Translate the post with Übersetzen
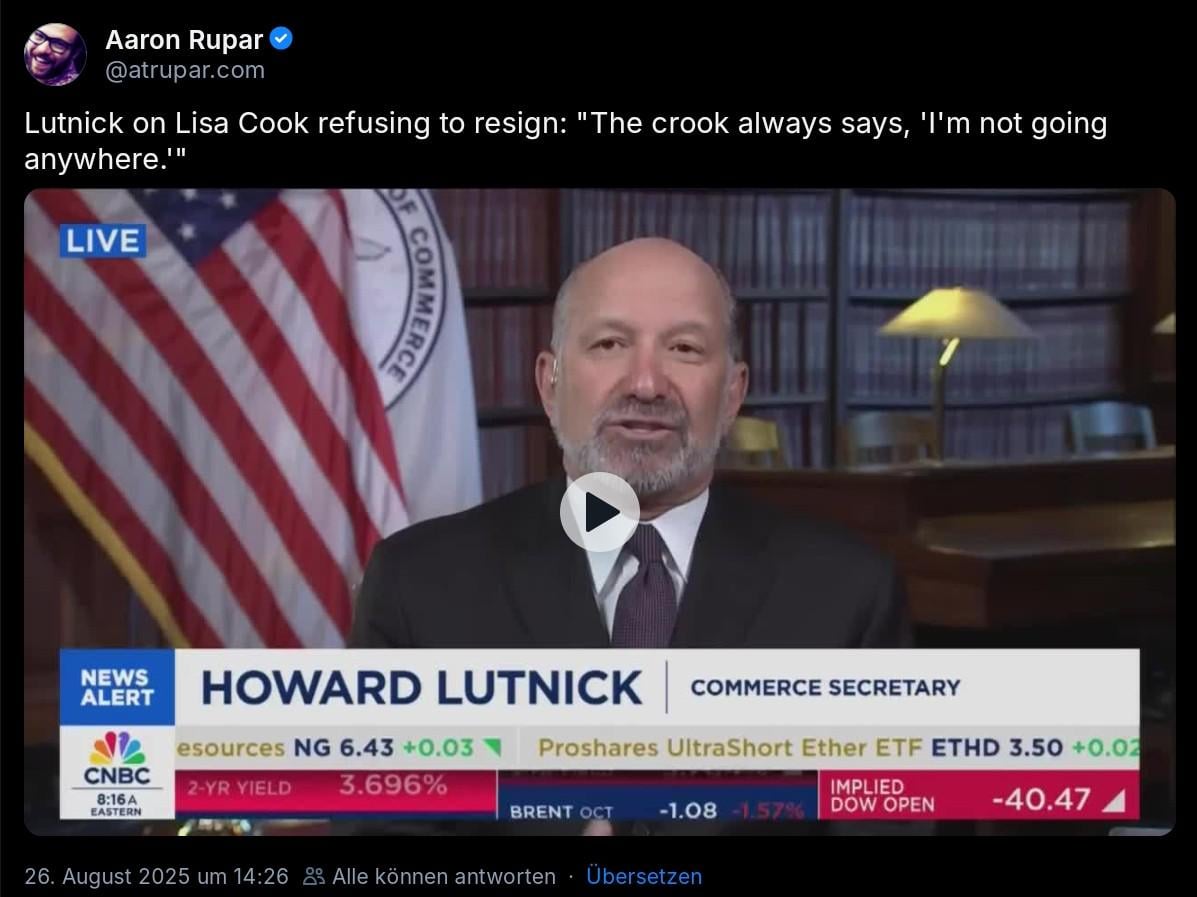Viewport: 1197px width, 897px height. tap(644, 876)
